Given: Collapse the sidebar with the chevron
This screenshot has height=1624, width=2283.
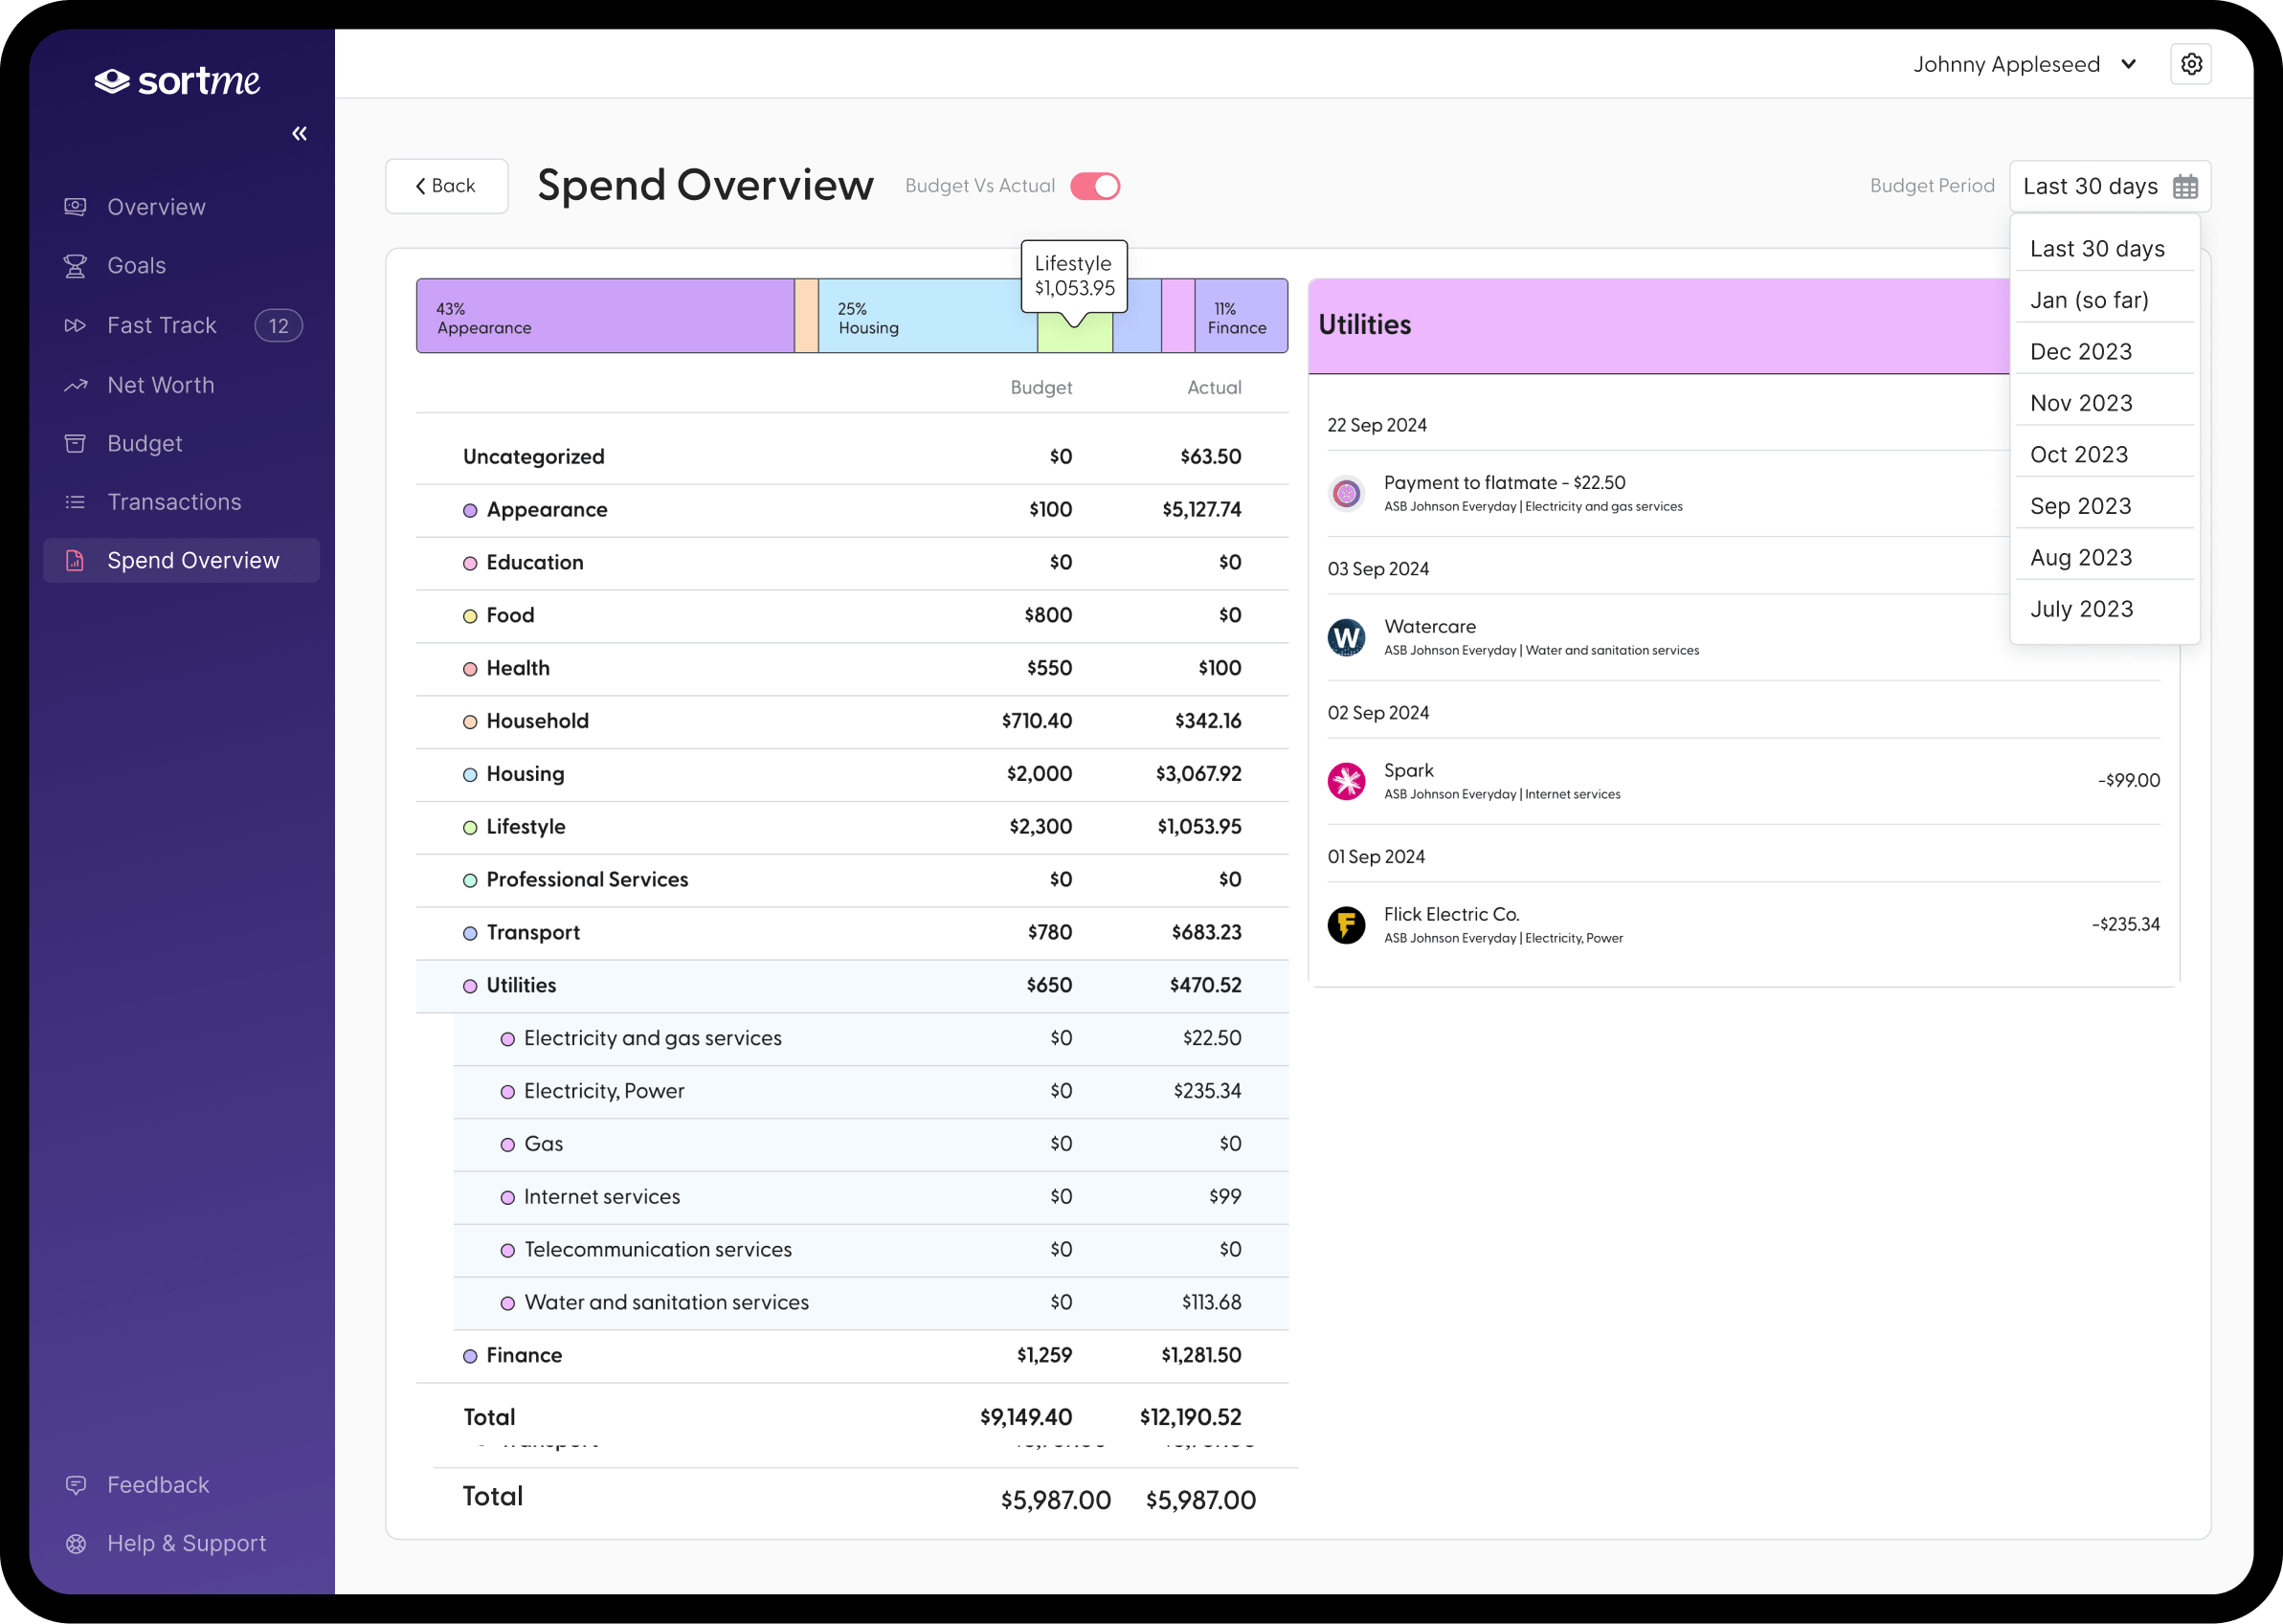Looking at the screenshot, I should point(298,132).
